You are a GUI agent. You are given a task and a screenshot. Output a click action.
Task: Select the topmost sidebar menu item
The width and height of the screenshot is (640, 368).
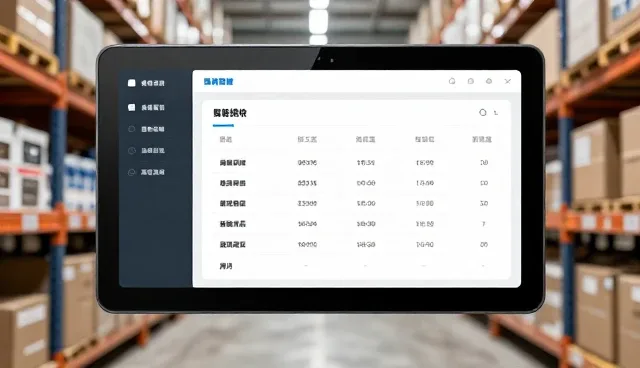pos(146,83)
